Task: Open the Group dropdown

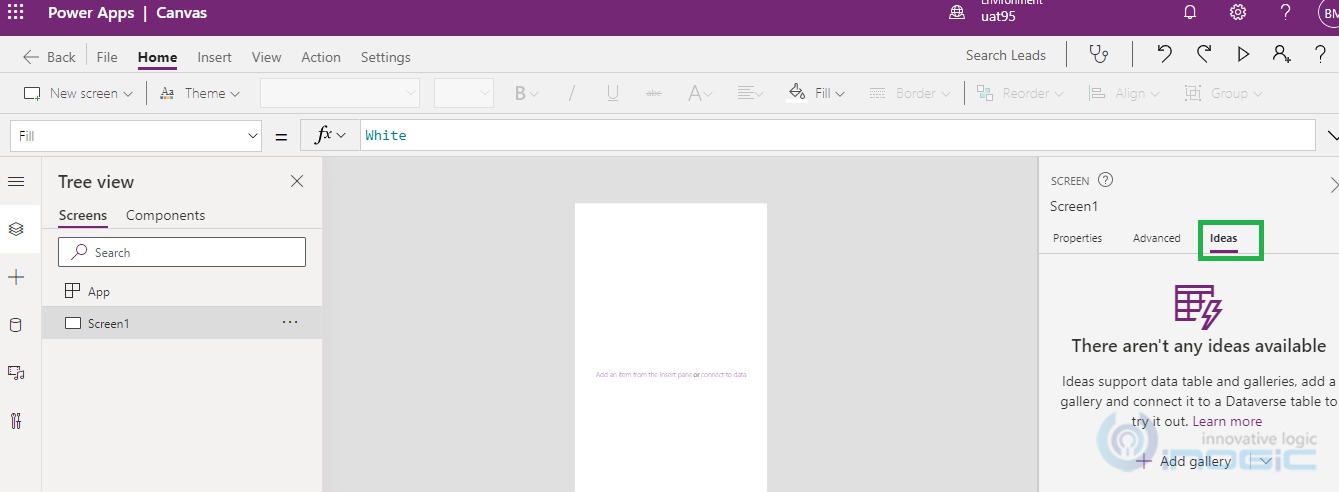Action: pyautogui.click(x=1223, y=93)
